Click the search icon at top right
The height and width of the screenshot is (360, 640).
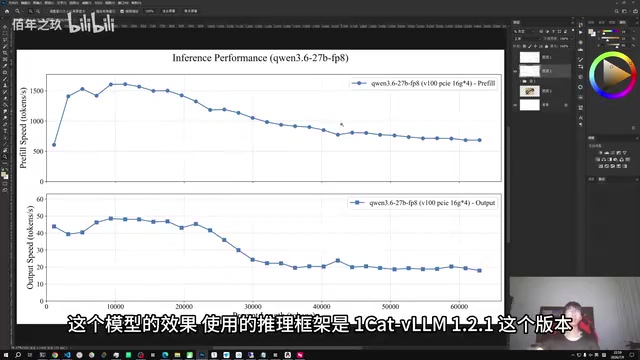pos(617,11)
